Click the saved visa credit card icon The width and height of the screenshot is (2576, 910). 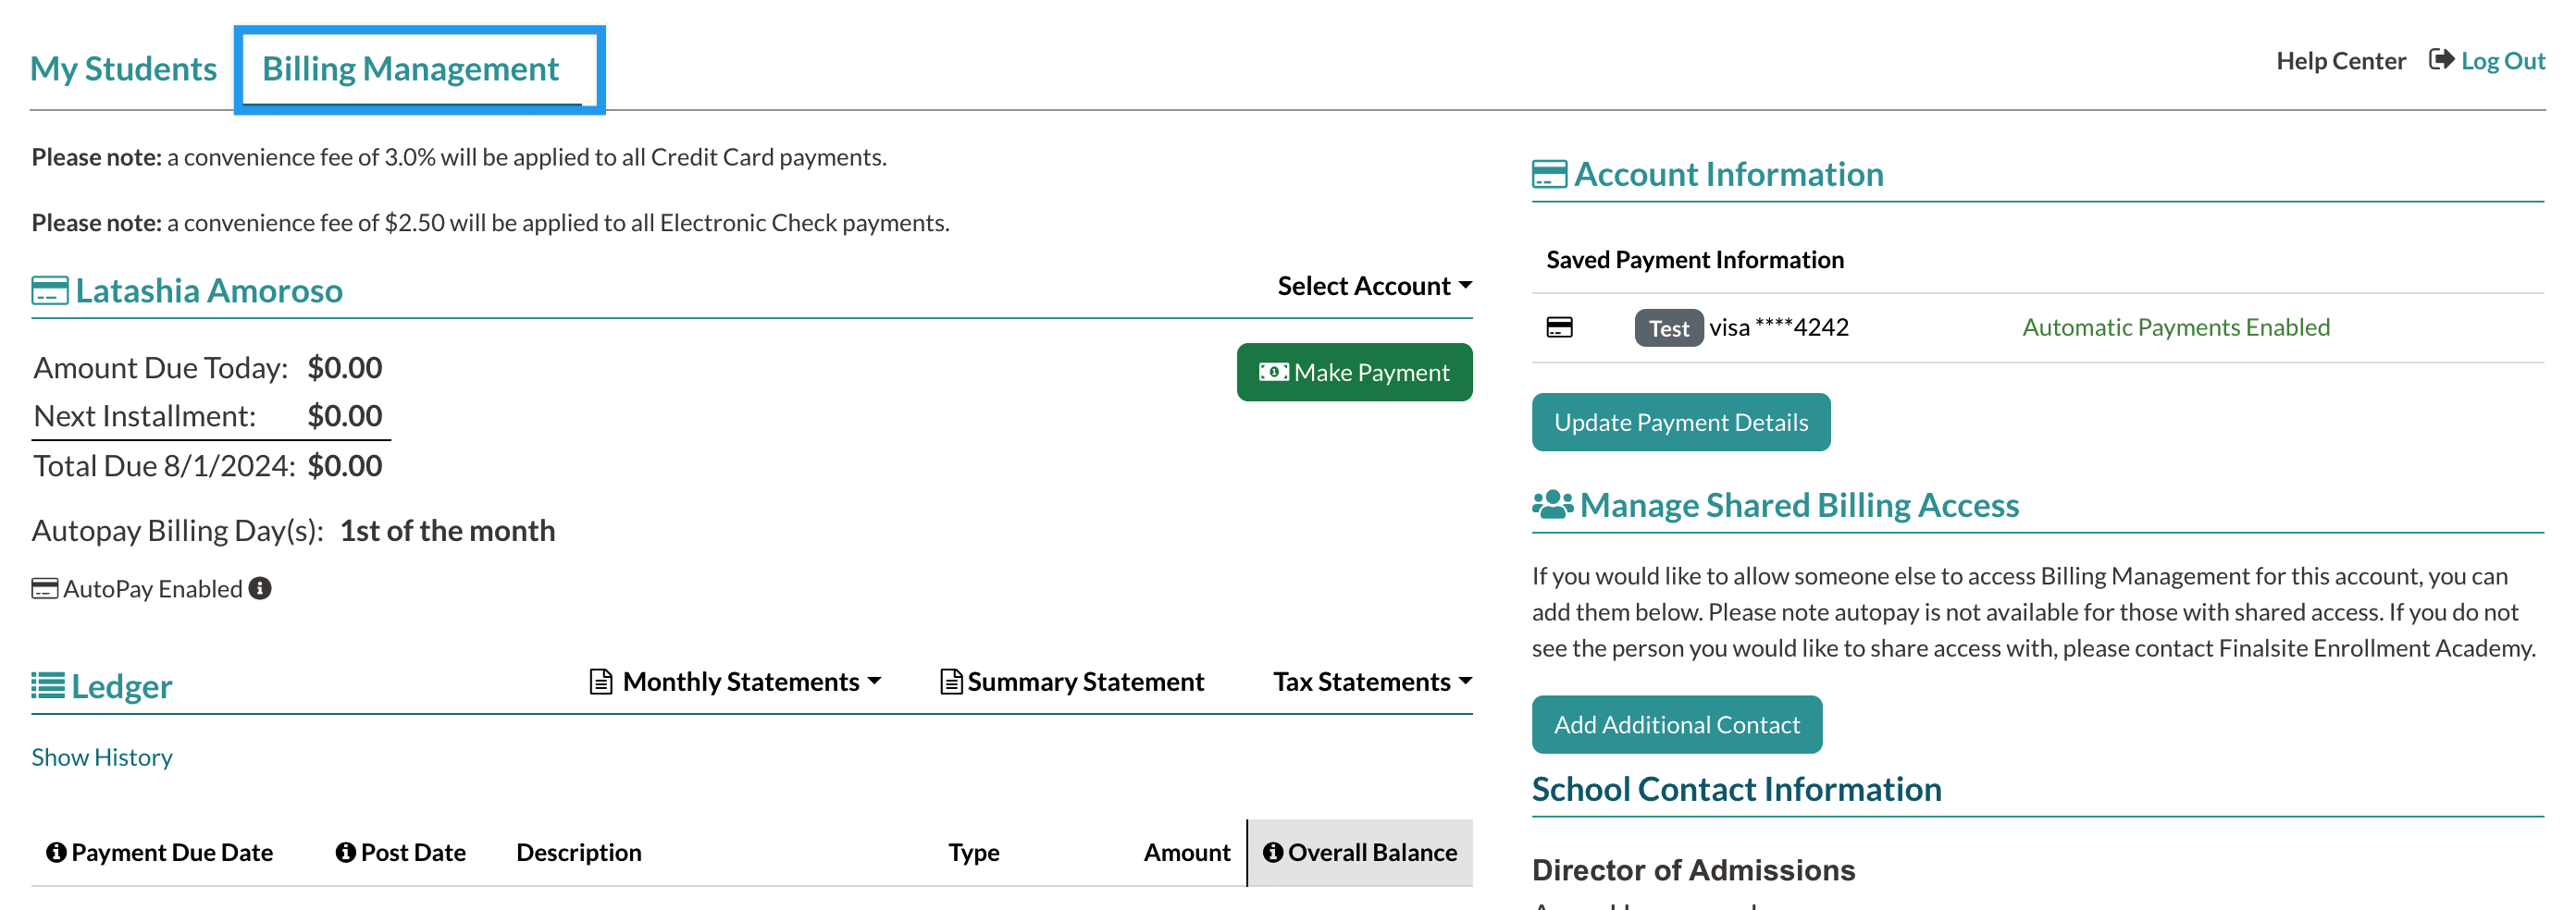(x=1559, y=327)
